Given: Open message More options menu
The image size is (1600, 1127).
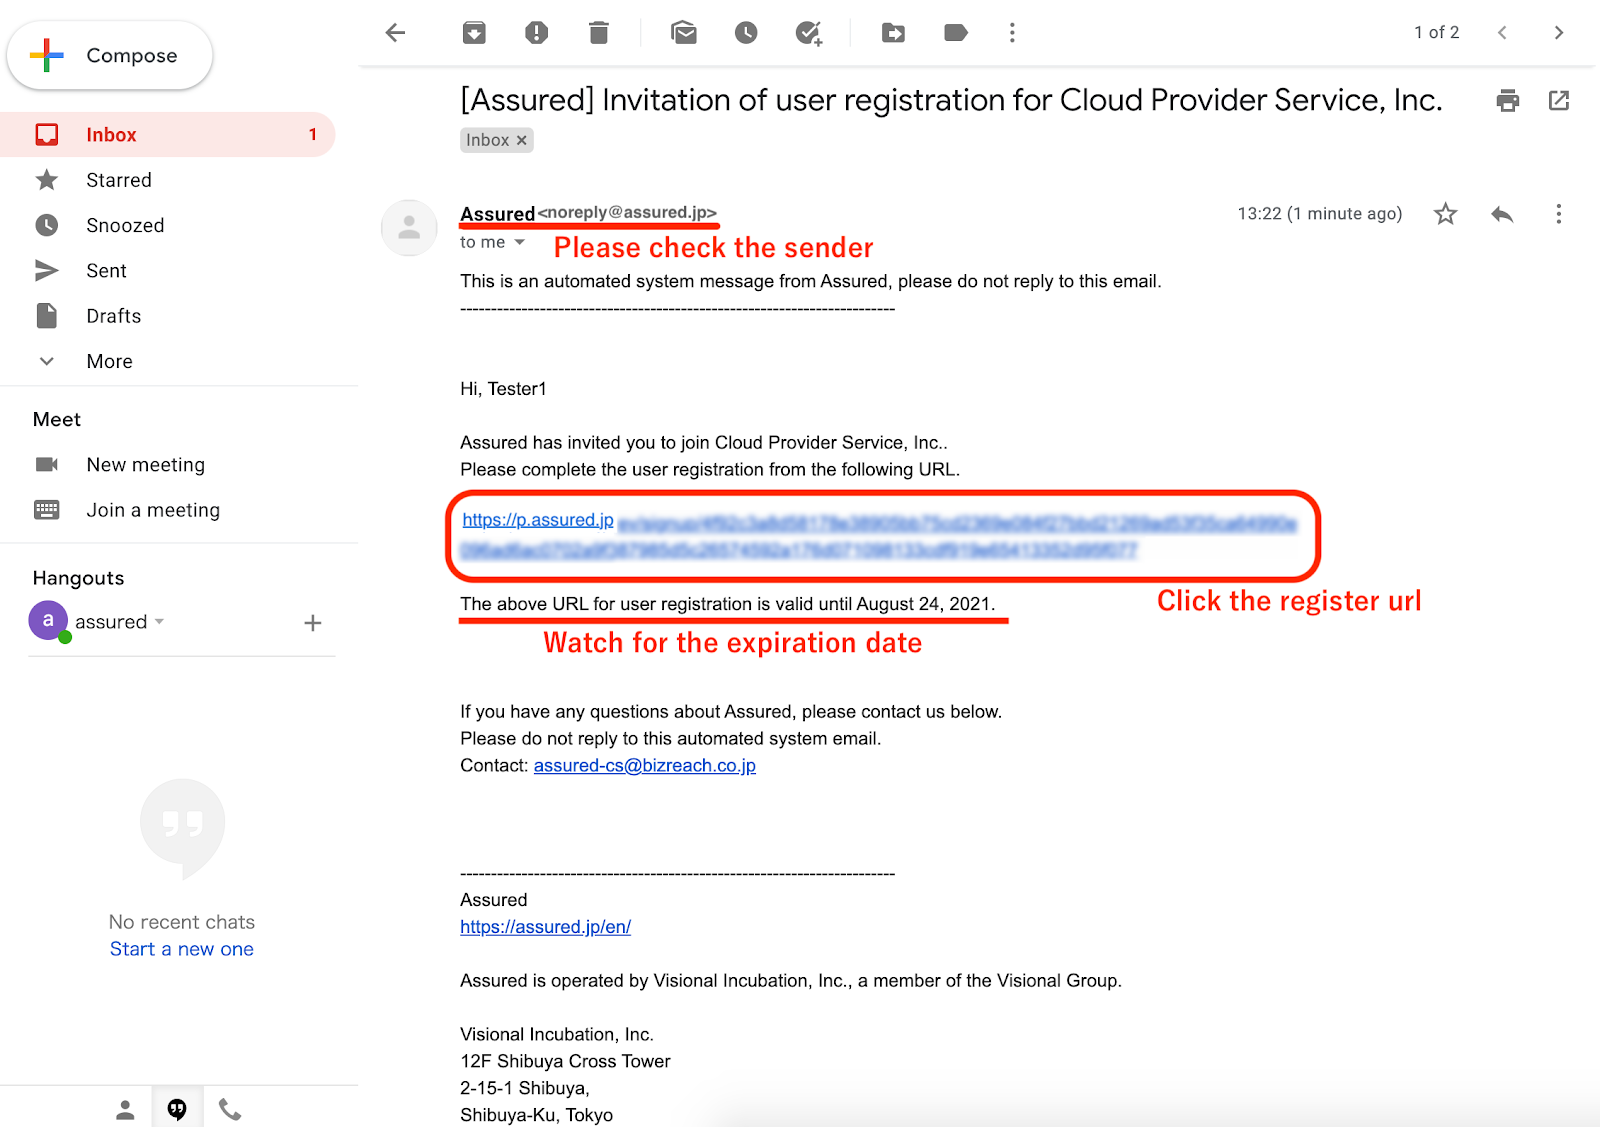Looking at the screenshot, I should (1558, 214).
